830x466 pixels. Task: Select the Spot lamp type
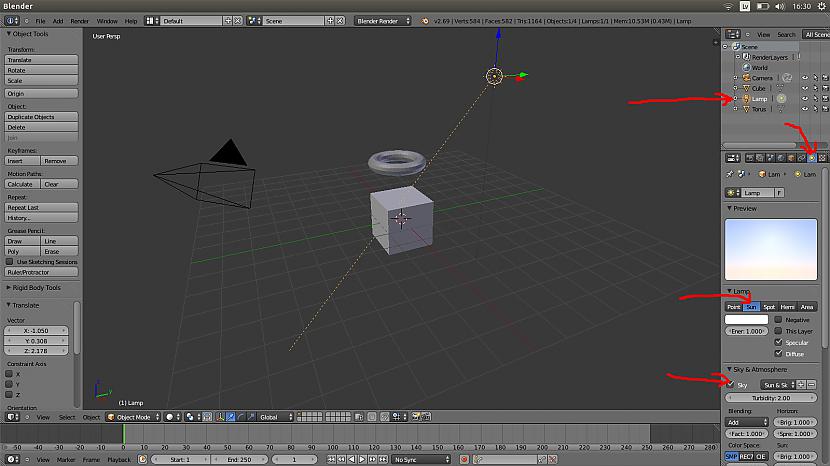[x=769, y=307]
